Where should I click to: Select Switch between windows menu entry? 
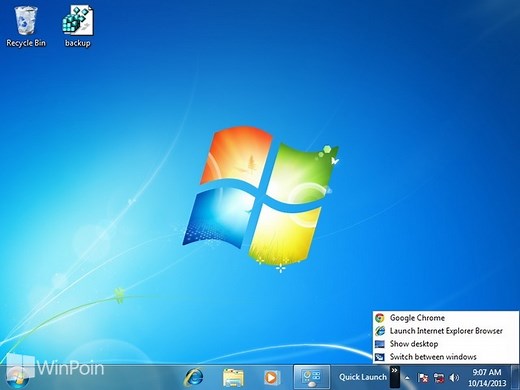(446, 357)
